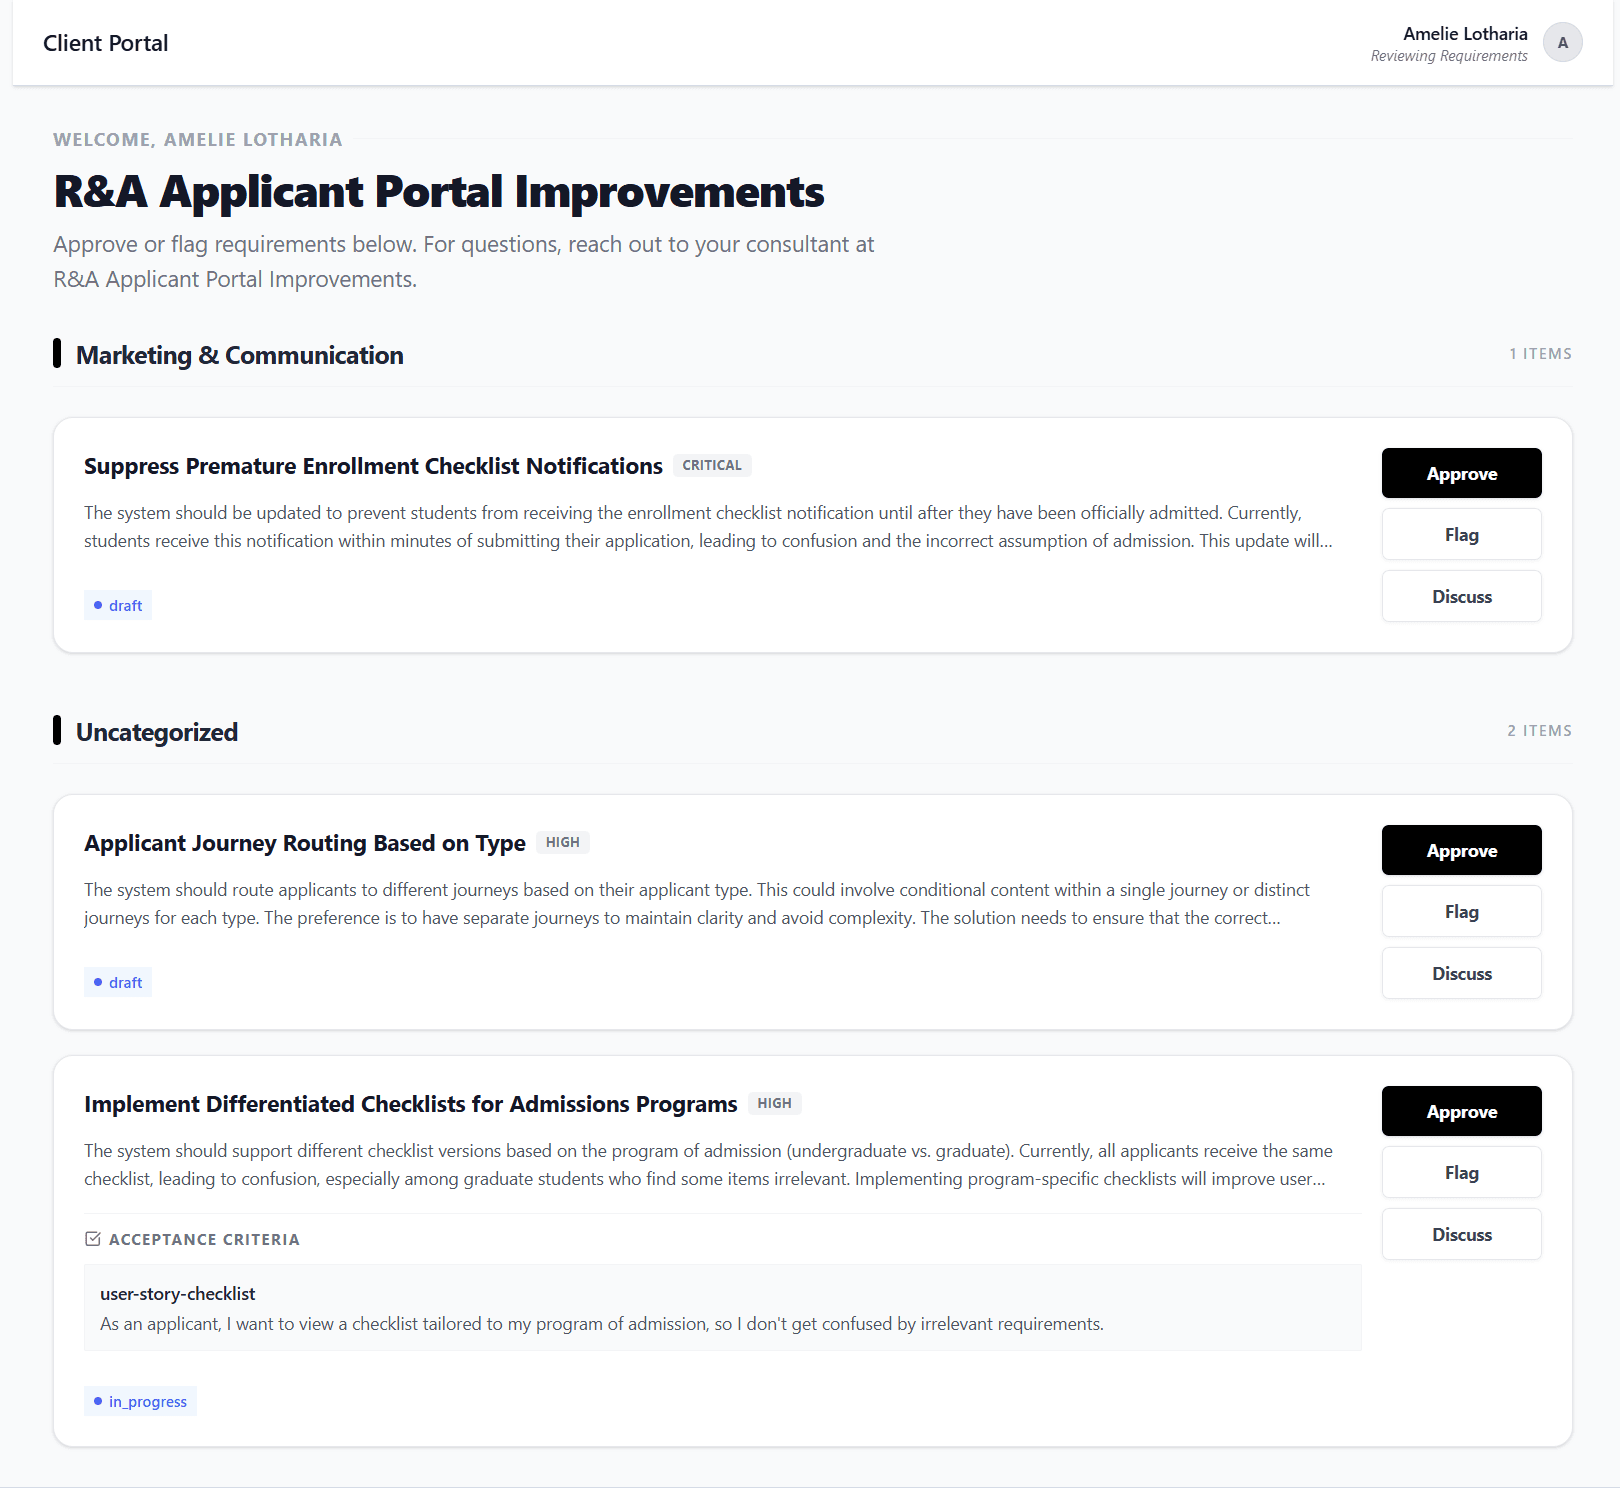Collapse the Marketing & Communication section

(241, 354)
